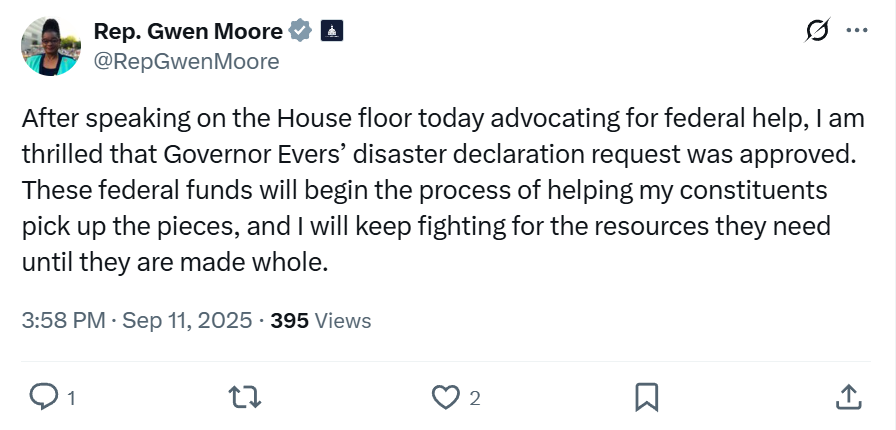This screenshot has height=430, width=896.
Task: Click the Rep. Gwen Moore display name
Action: 188,31
